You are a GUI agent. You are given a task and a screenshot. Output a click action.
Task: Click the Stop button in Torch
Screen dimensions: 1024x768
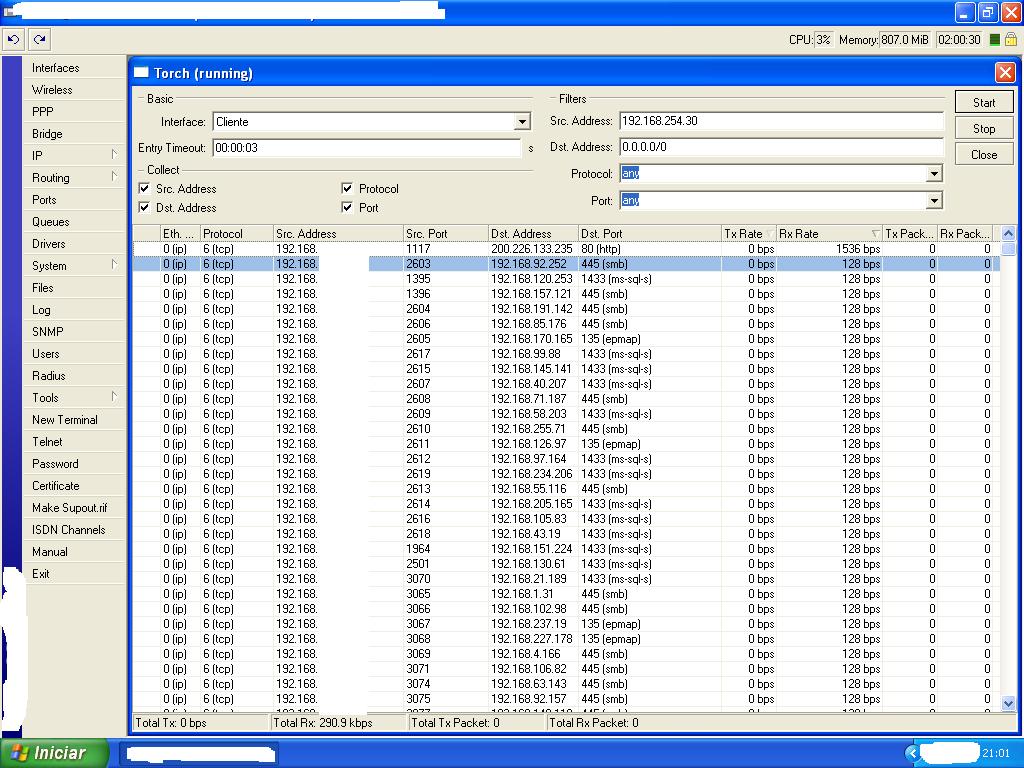pos(984,129)
